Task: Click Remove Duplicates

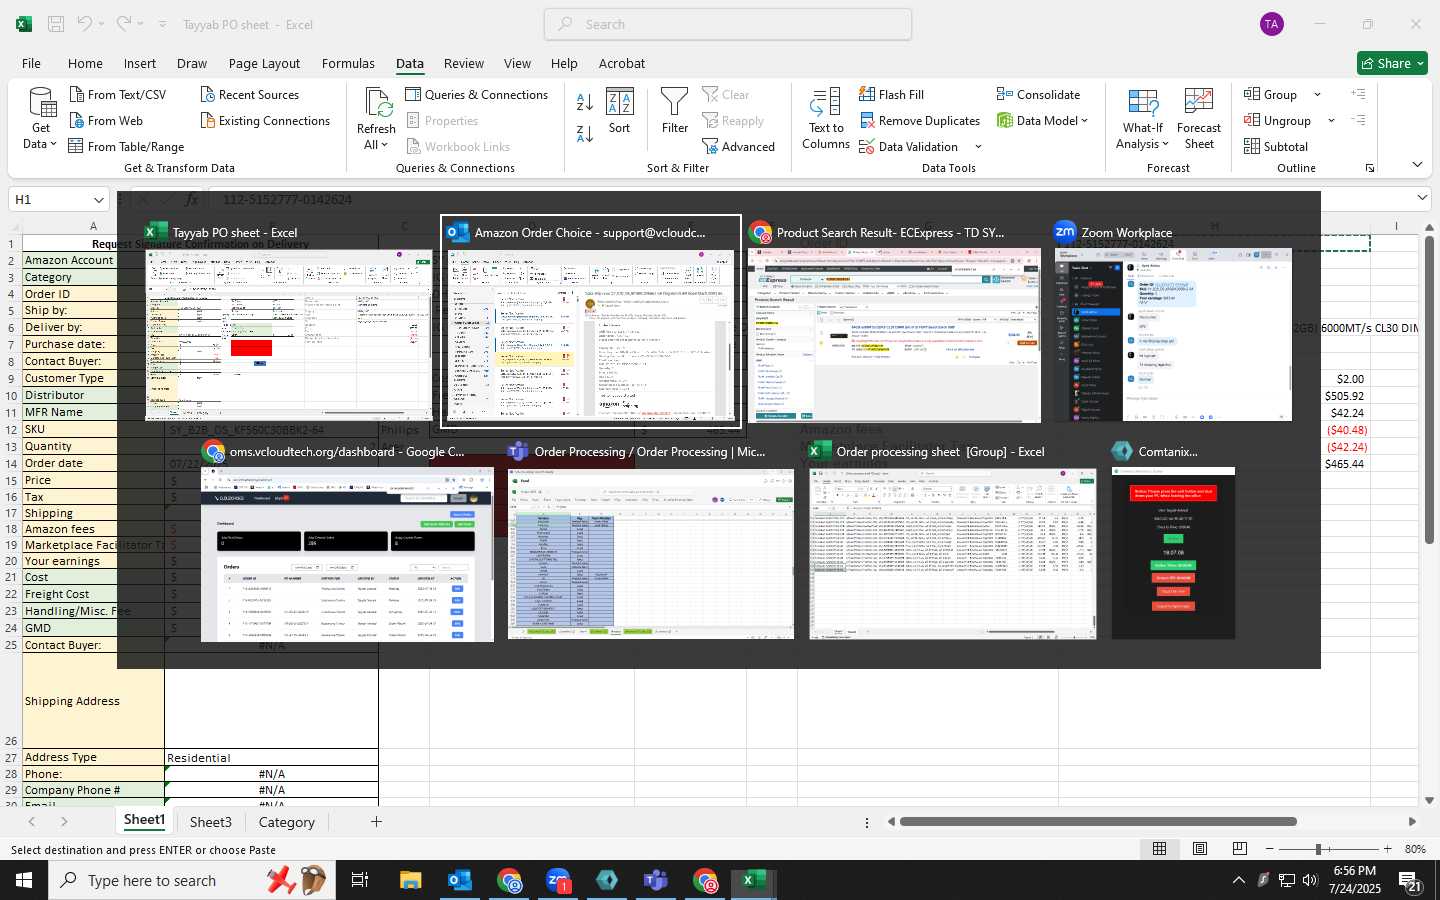Action: (919, 120)
